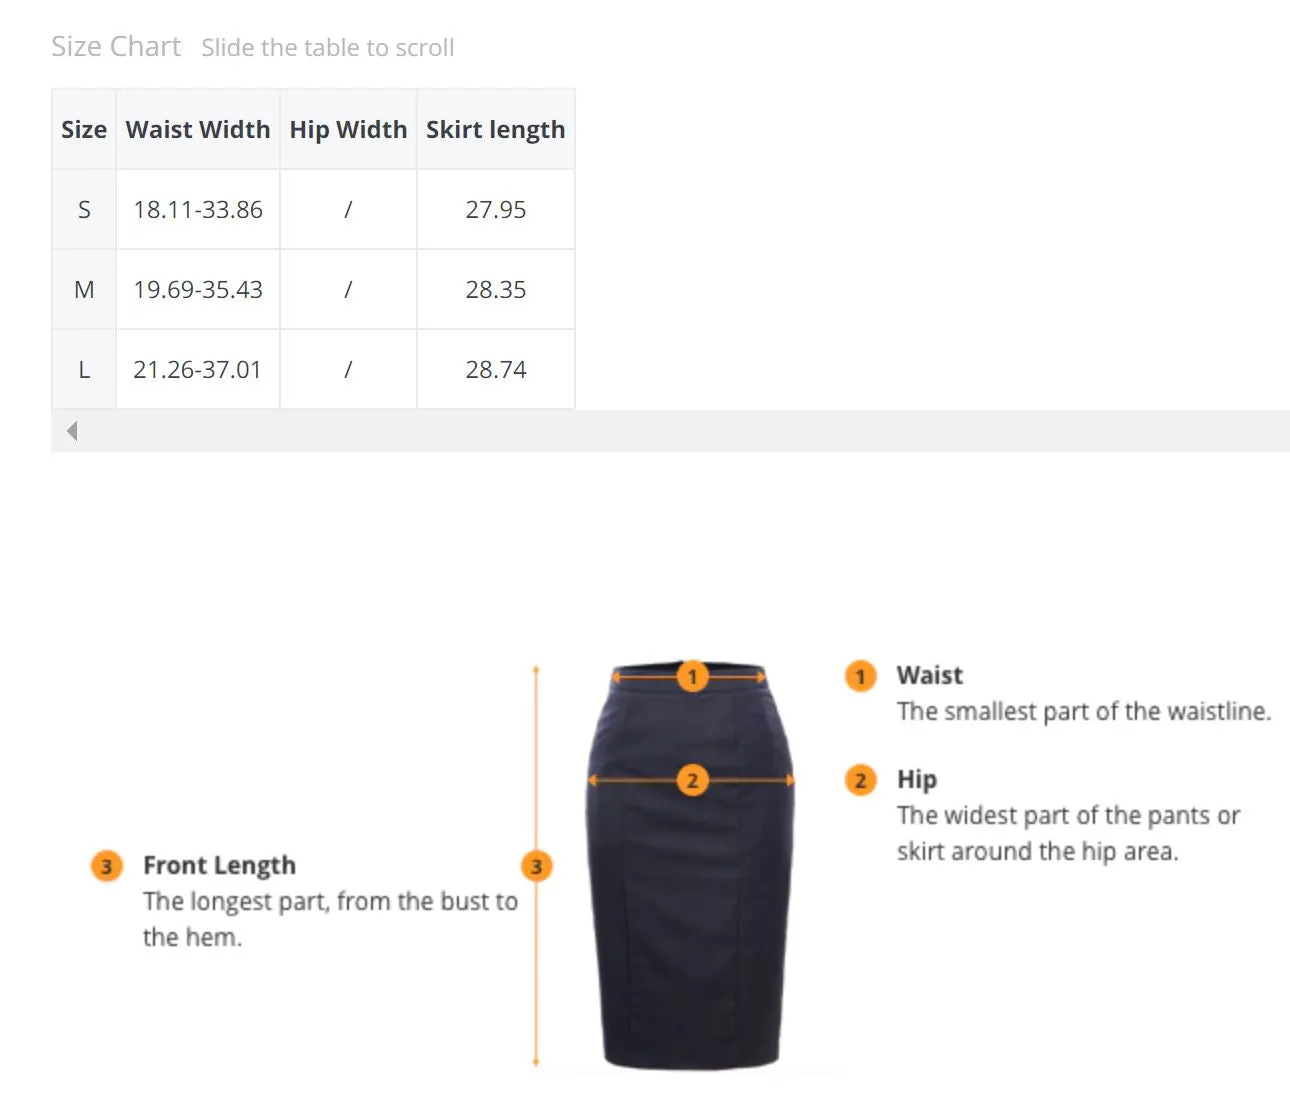The width and height of the screenshot is (1290, 1099).
Task: Click the Size Chart heading
Action: pyautogui.click(x=116, y=46)
